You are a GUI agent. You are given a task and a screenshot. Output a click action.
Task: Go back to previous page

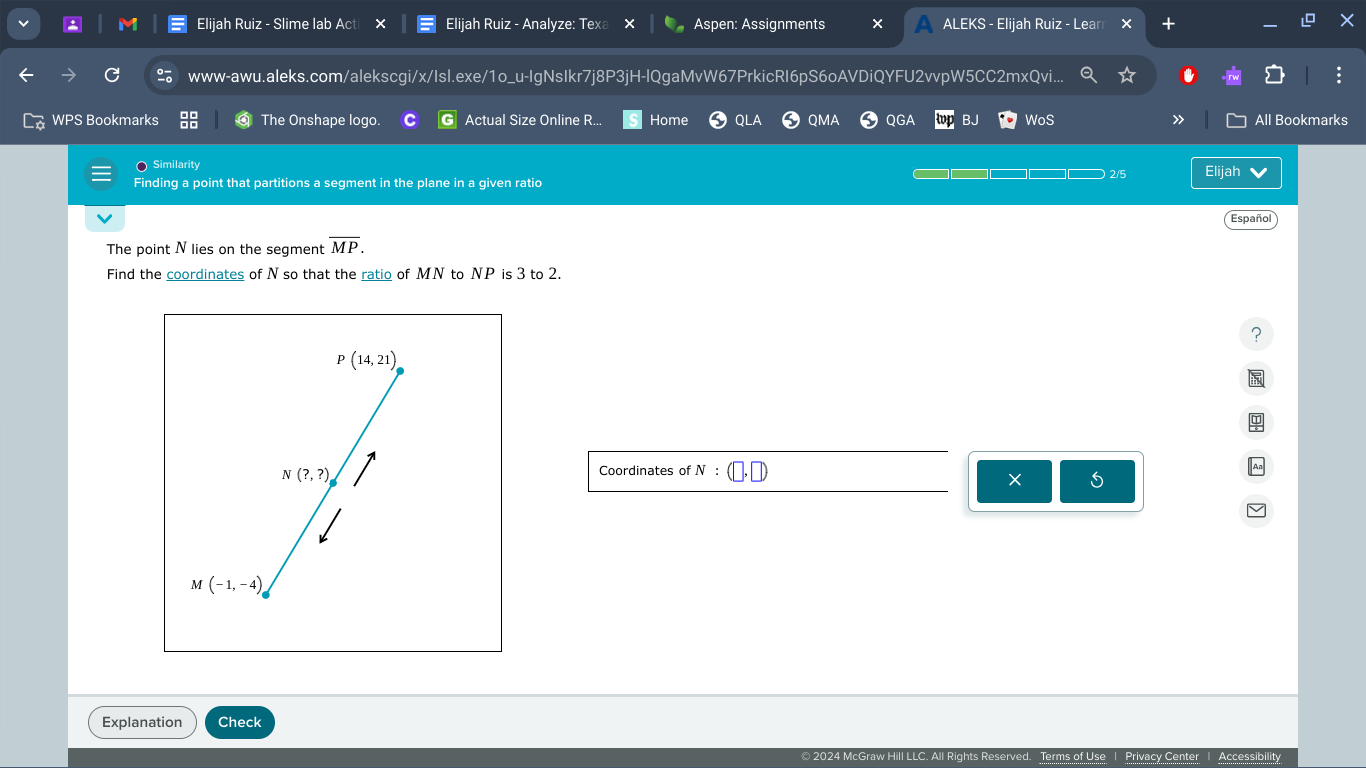[27, 75]
